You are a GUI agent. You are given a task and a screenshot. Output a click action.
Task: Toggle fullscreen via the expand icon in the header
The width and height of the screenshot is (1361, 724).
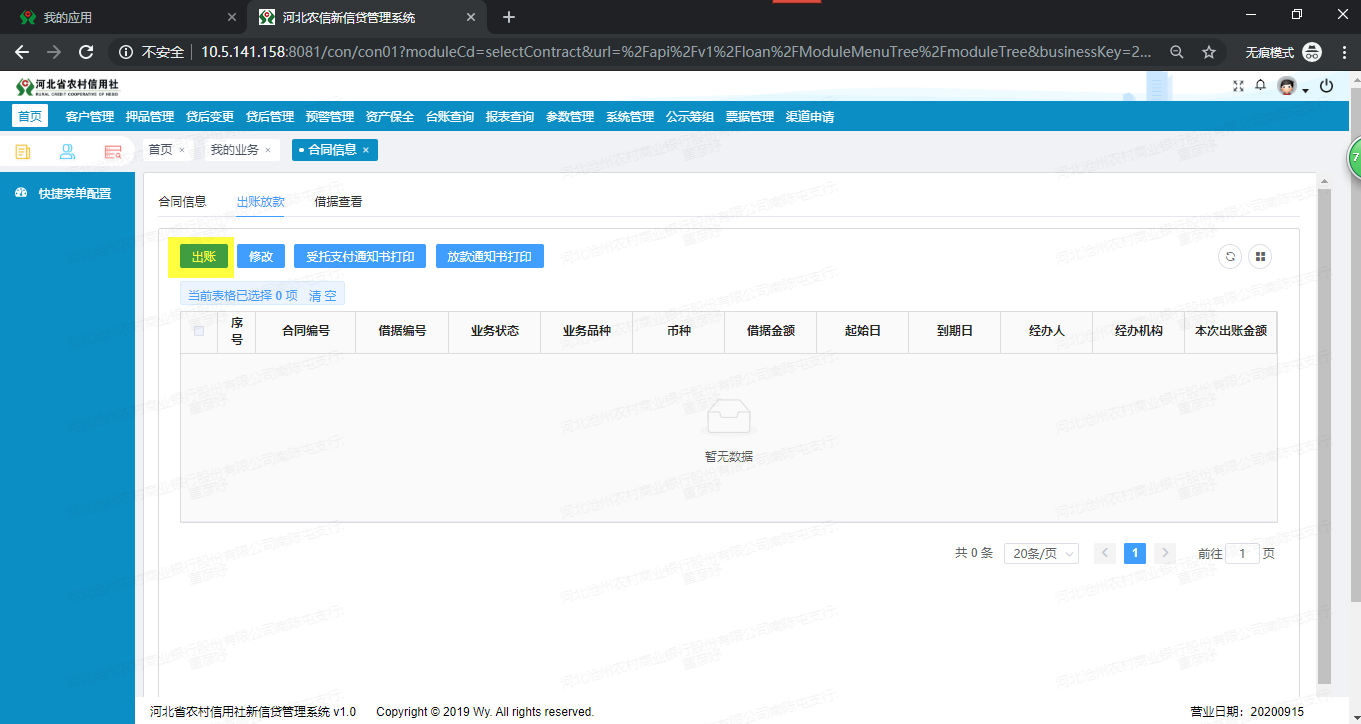(x=1238, y=86)
